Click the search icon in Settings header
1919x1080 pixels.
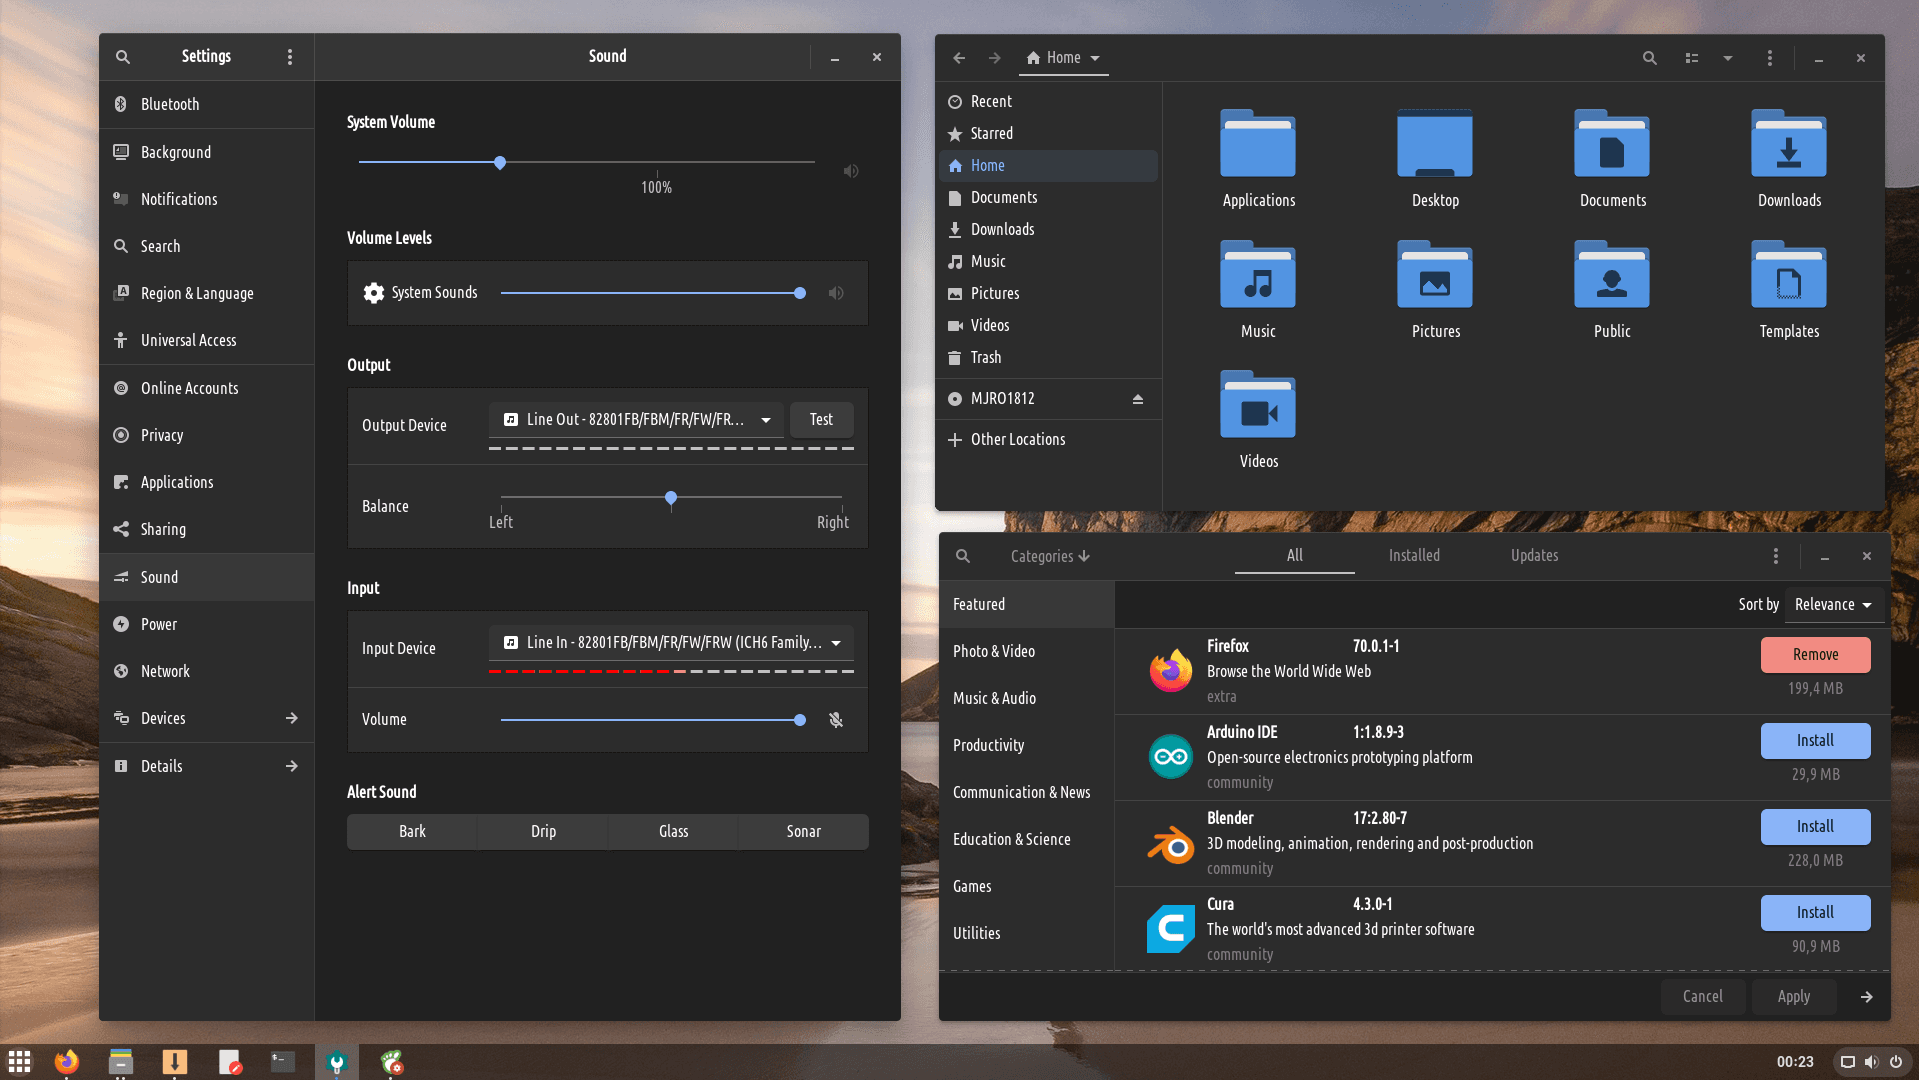pos(122,57)
